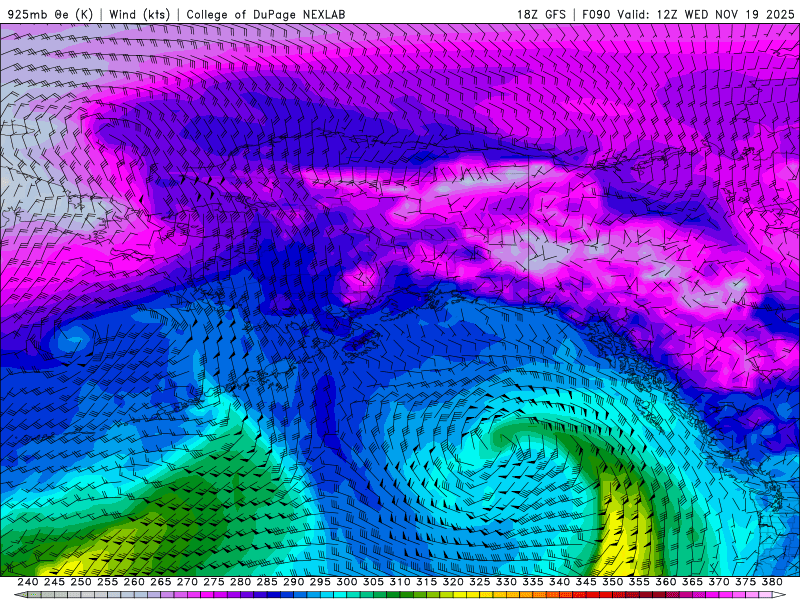Viewport: 800px width, 600px height.
Task: Click the 240 value on color scale
Action: pyautogui.click(x=28, y=582)
